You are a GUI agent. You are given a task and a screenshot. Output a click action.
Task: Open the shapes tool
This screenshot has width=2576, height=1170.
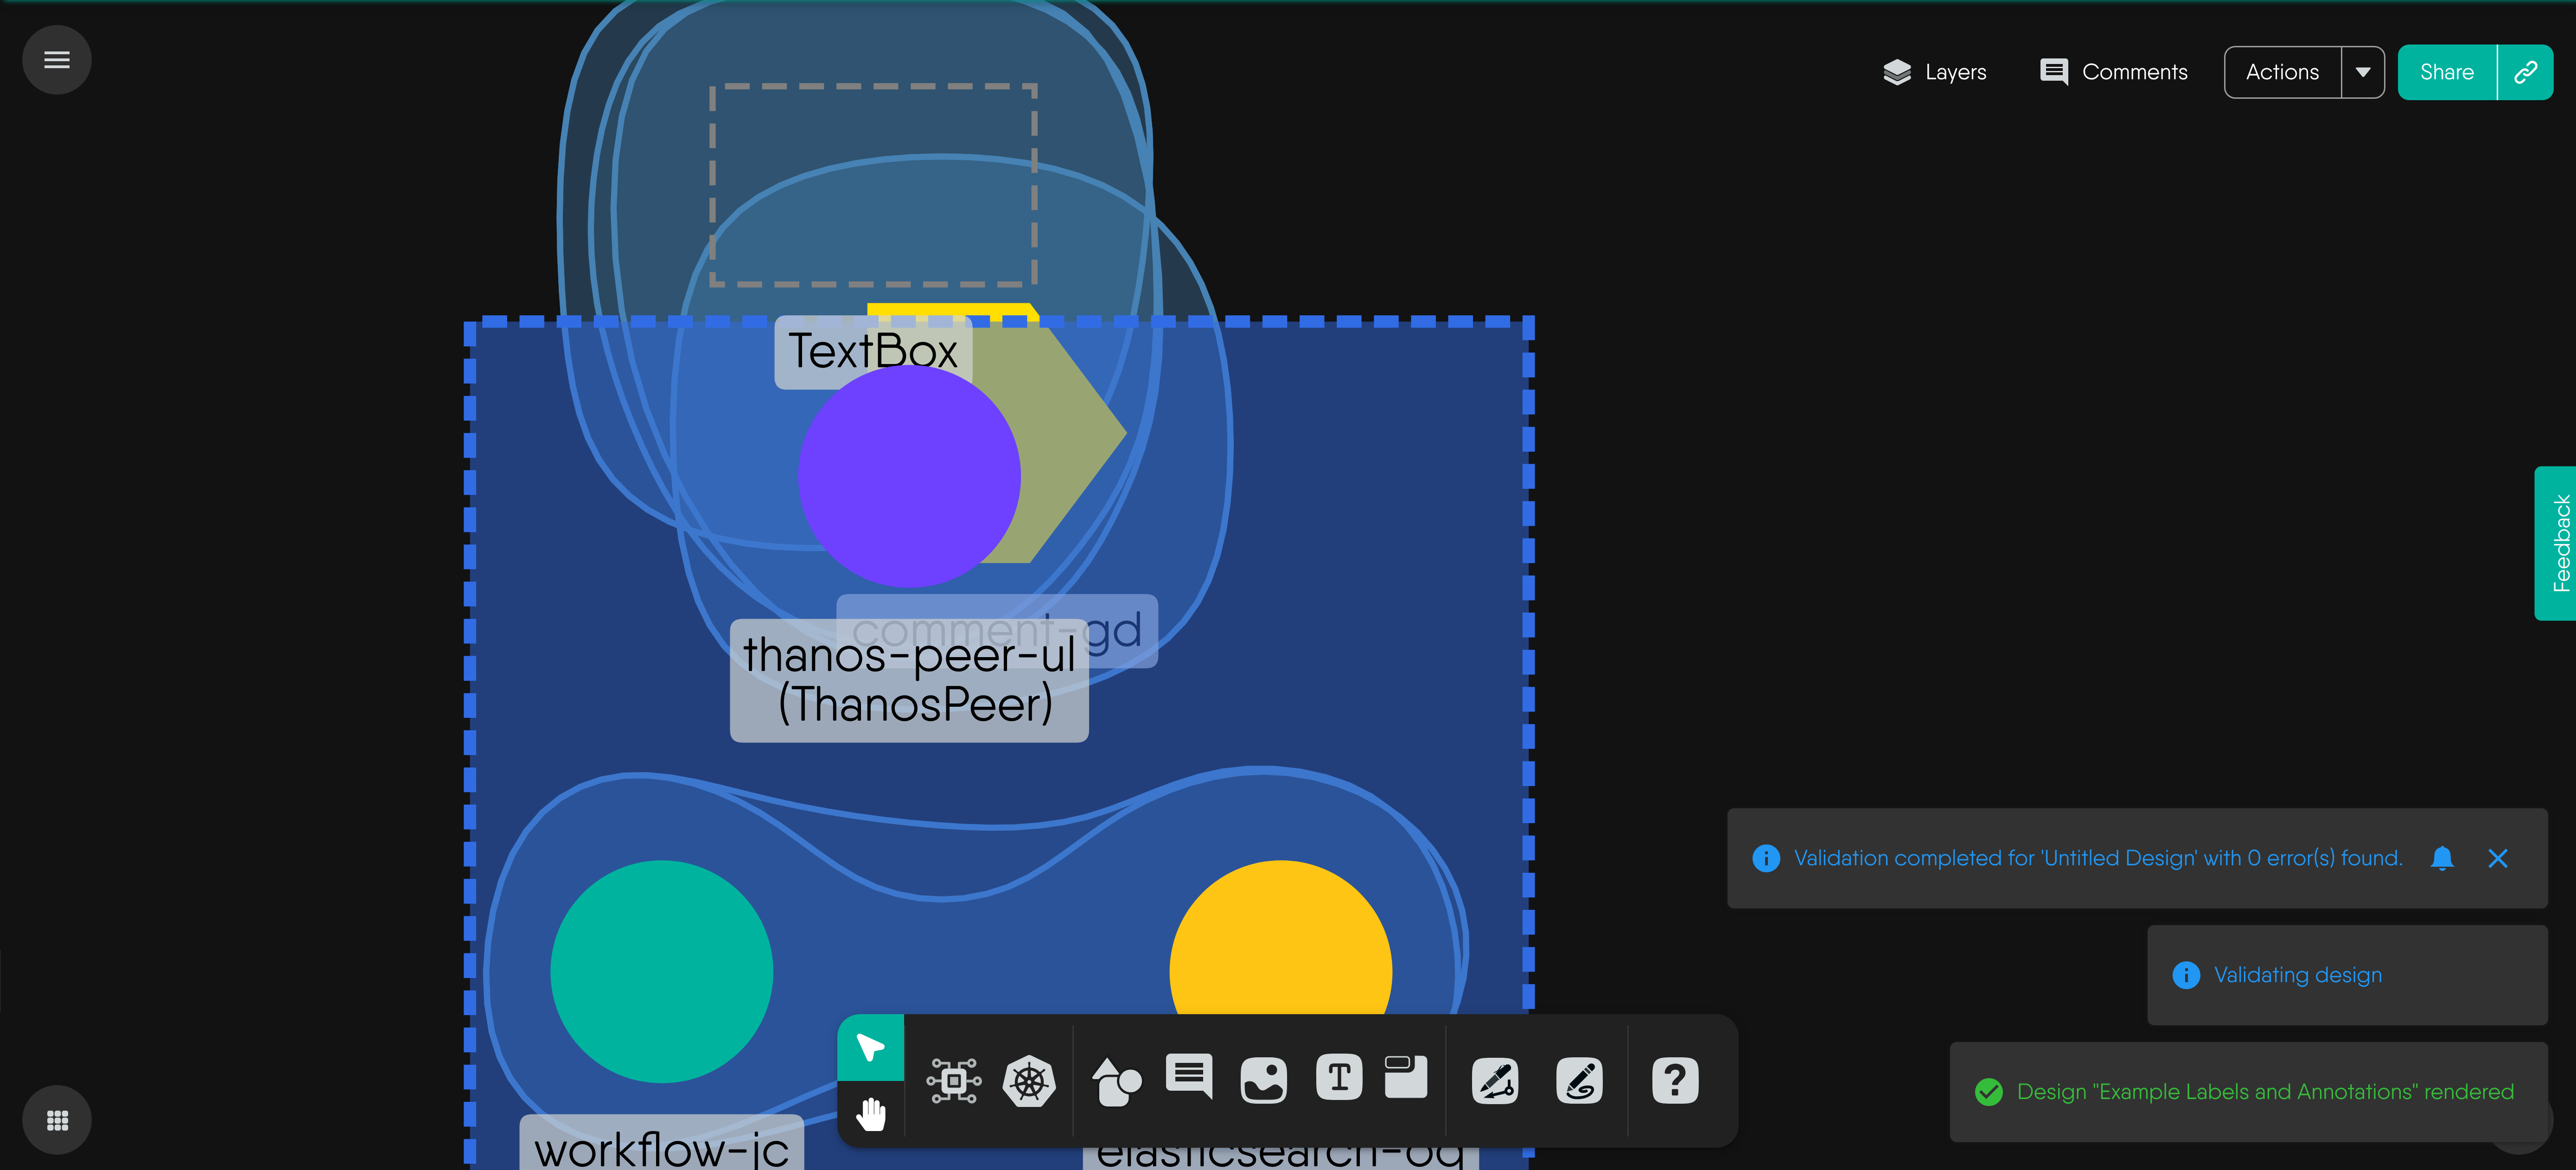tap(1116, 1081)
